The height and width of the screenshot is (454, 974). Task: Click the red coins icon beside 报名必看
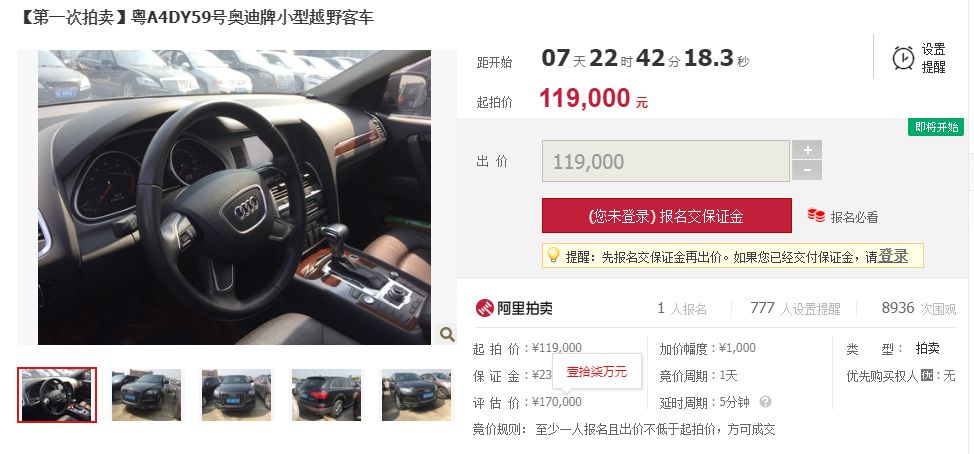click(x=816, y=216)
